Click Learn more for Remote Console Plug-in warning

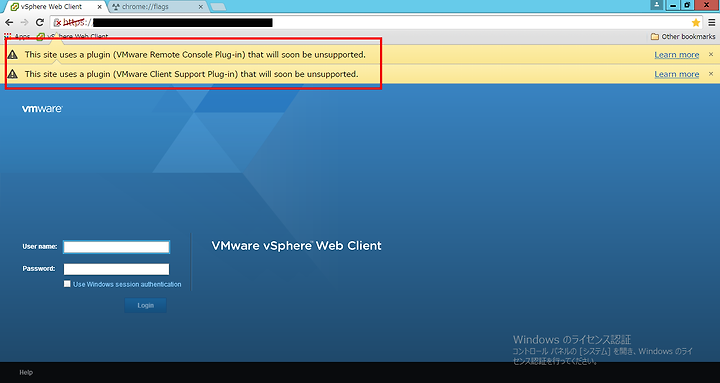click(x=676, y=55)
